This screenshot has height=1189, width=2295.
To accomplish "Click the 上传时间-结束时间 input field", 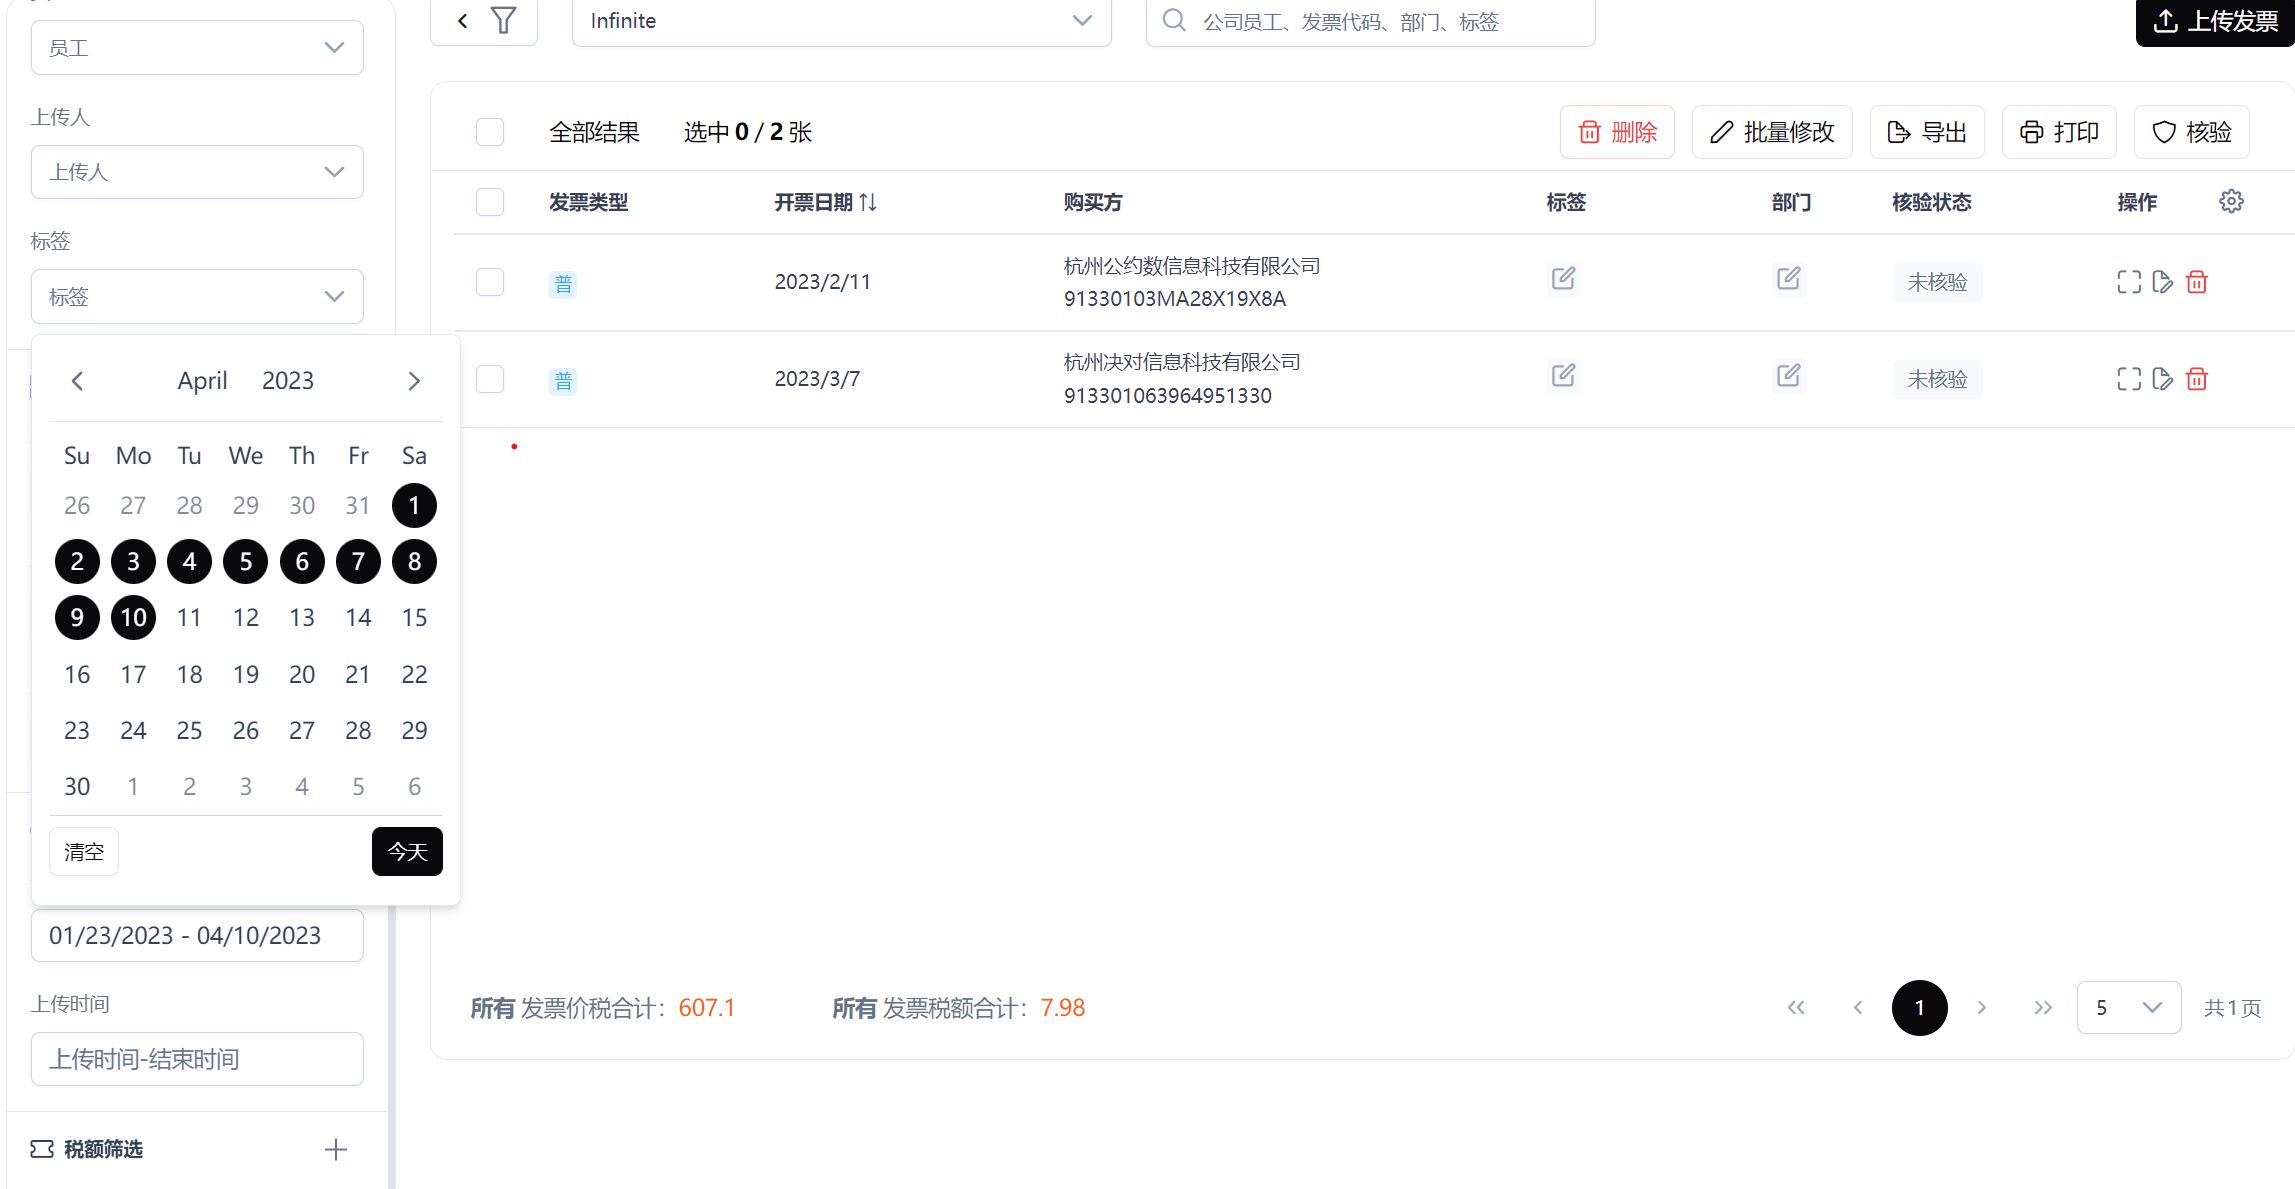I will pos(197,1059).
